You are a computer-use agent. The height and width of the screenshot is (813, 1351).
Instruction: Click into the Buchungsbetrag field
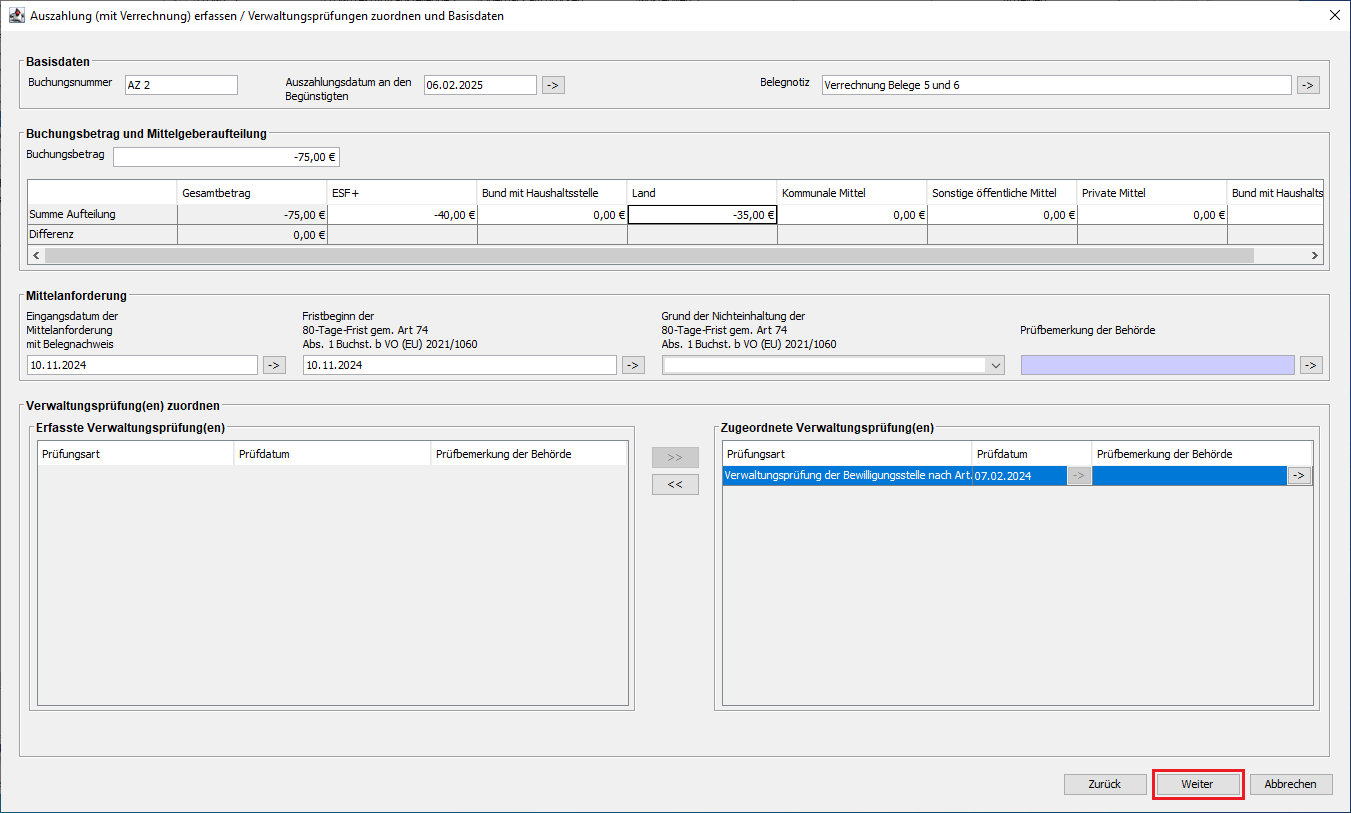click(227, 157)
